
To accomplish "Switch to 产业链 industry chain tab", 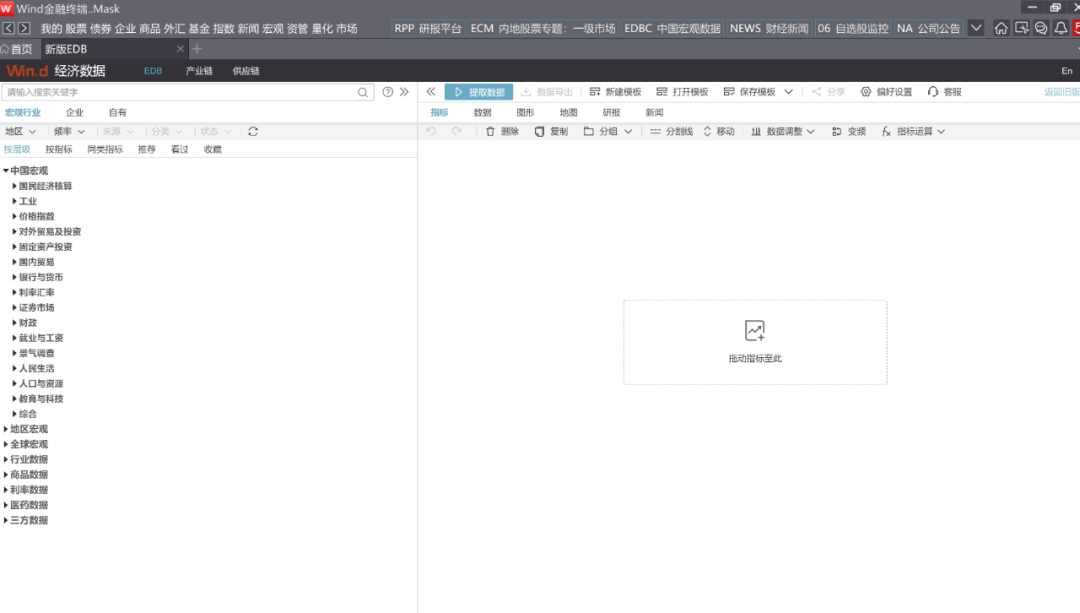I will coord(199,71).
